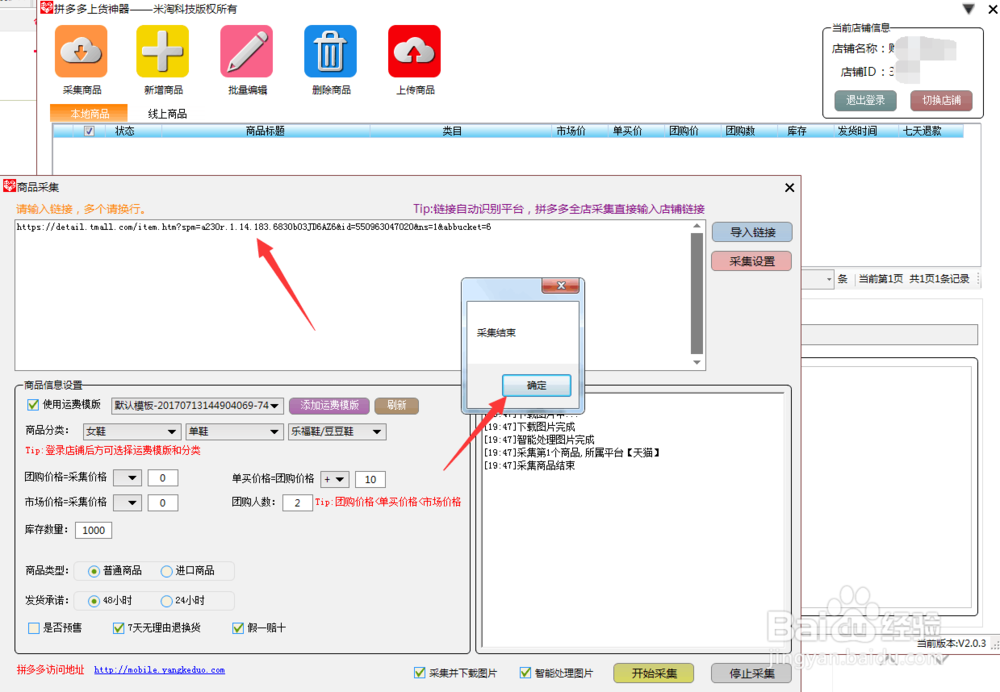
Task: Toggle the 使用运费模版 checkbox
Action: pyautogui.click(x=33, y=405)
